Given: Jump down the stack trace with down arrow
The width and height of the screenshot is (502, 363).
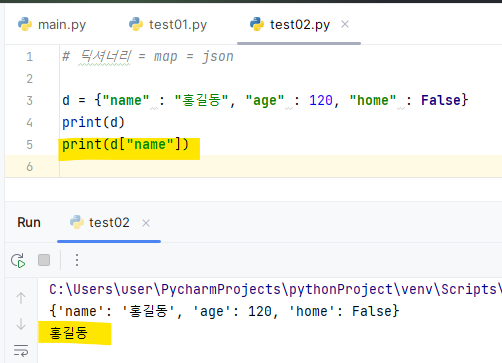Looking at the screenshot, I should 21,324.
